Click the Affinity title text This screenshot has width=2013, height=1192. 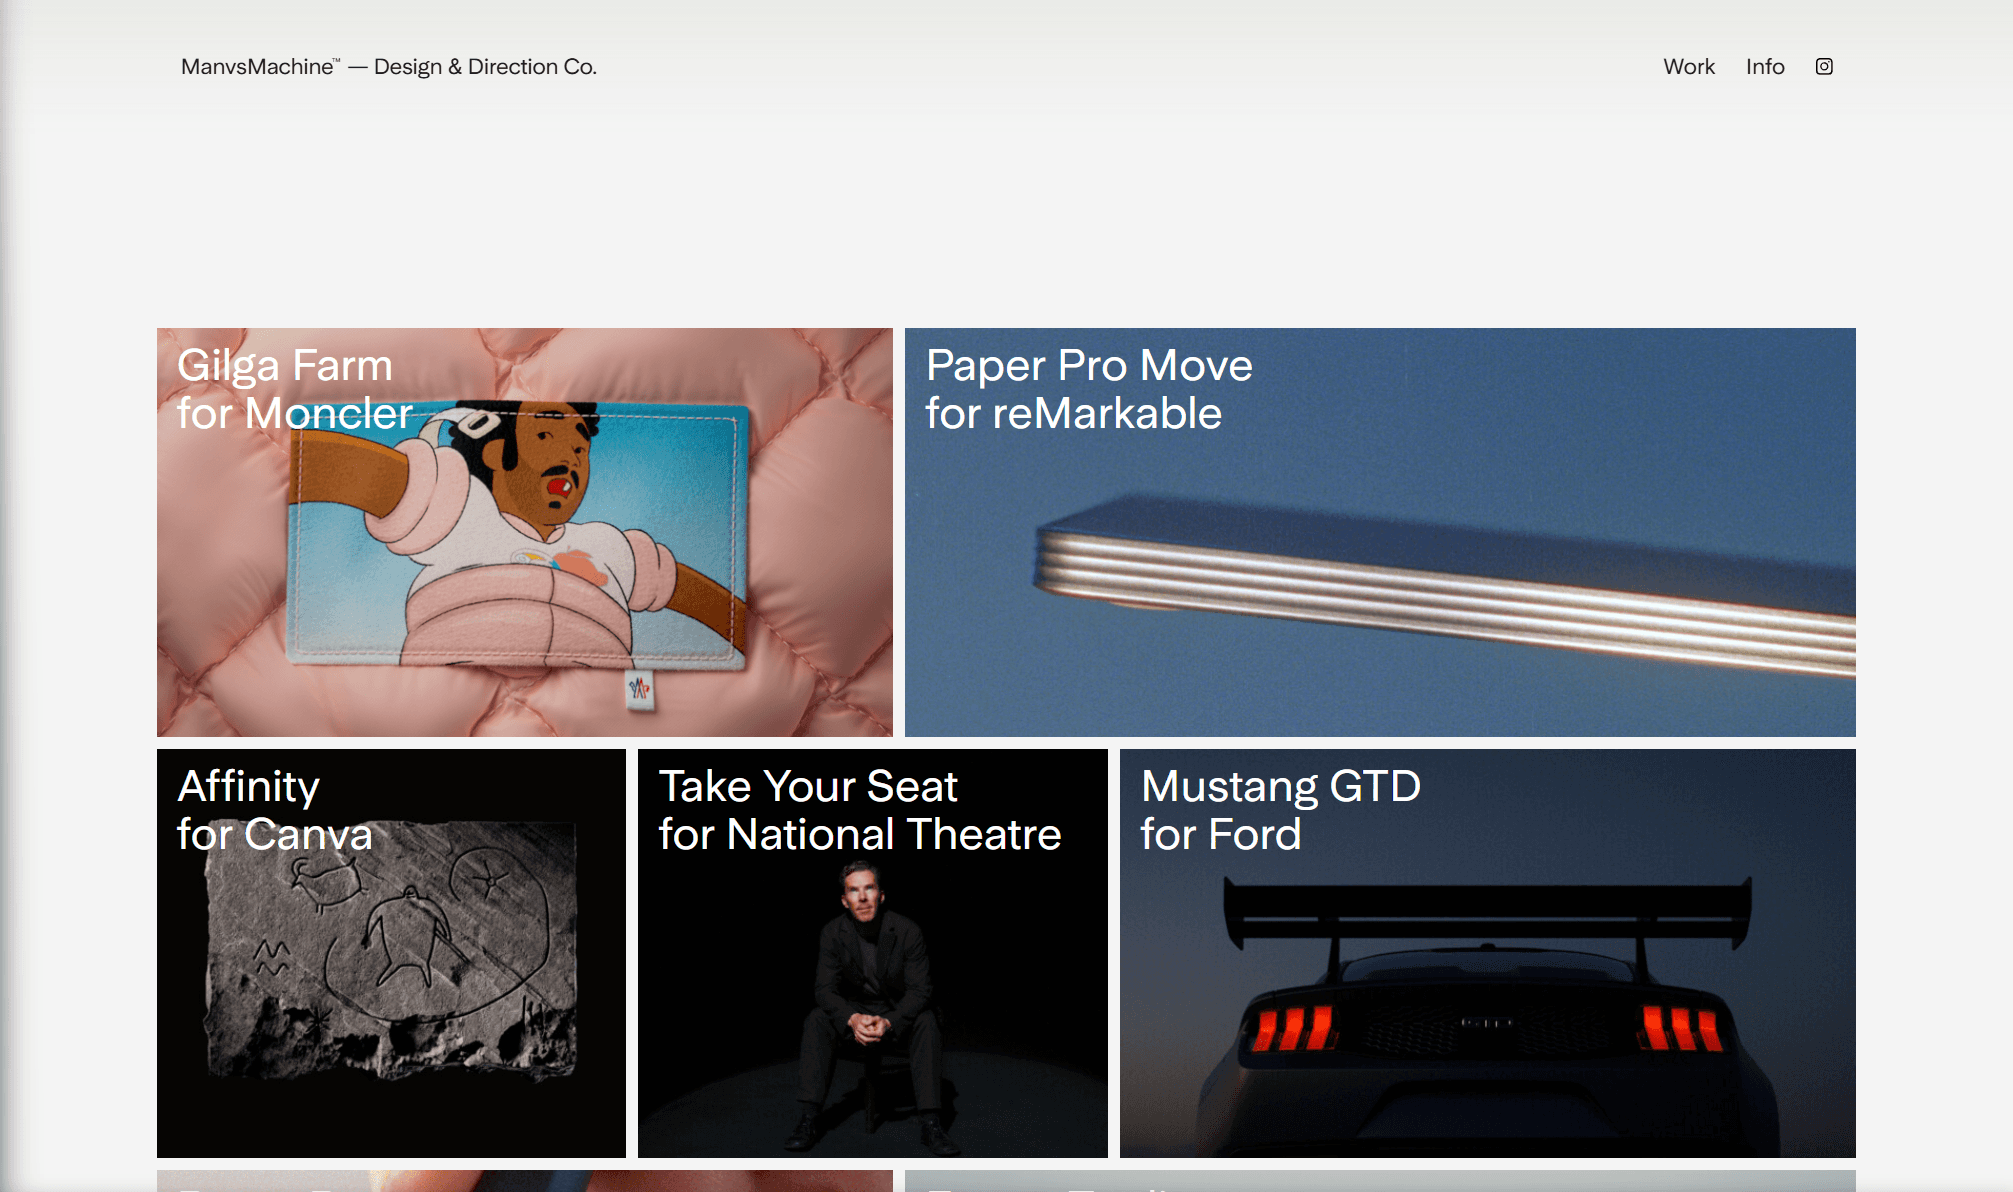coord(248,787)
